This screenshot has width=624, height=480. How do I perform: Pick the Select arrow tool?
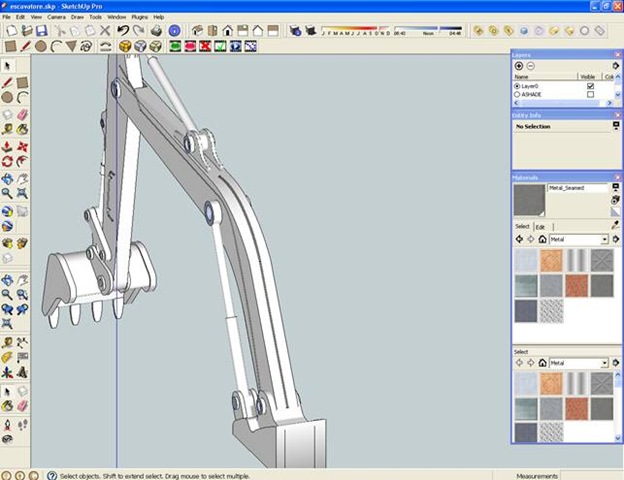point(7,66)
